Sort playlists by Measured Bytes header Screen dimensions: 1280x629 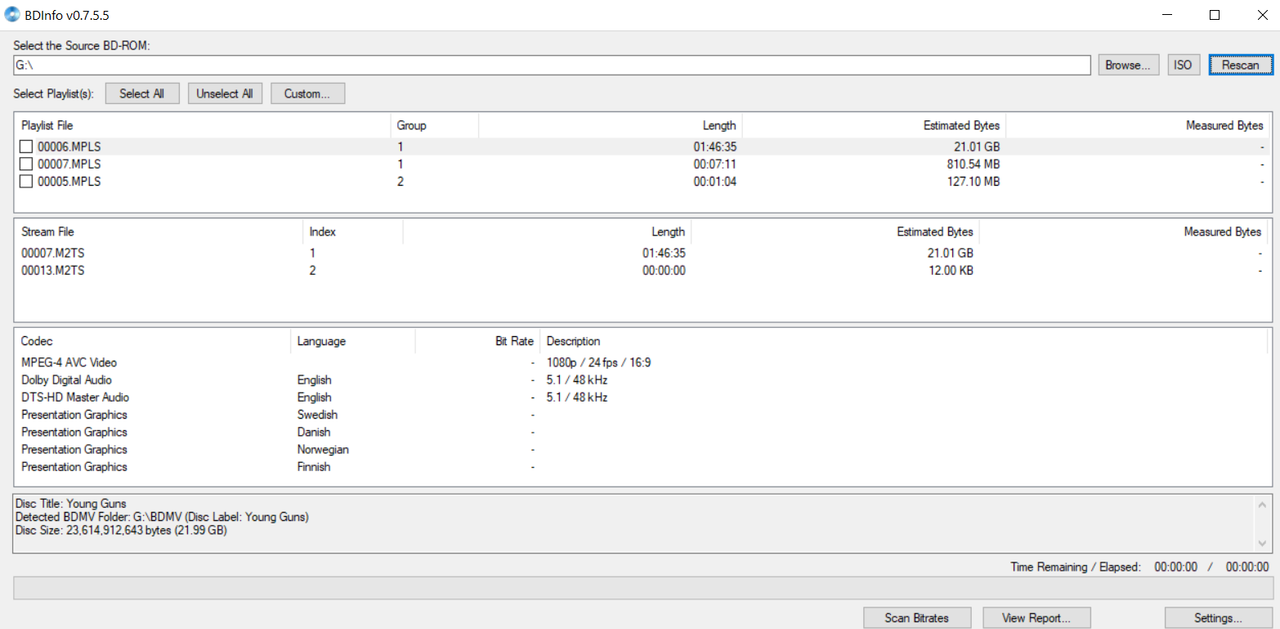click(1138, 126)
